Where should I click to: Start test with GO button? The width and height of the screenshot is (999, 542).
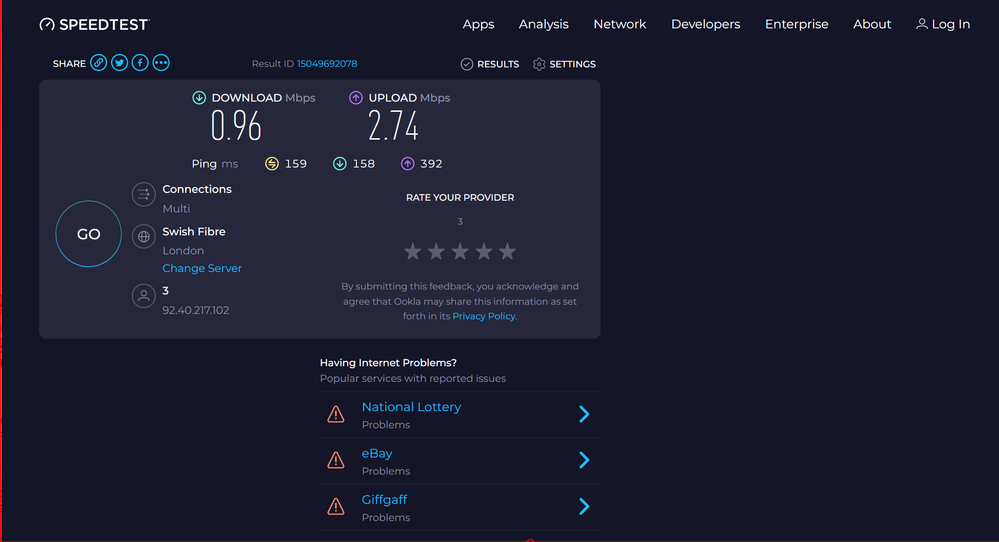89,234
